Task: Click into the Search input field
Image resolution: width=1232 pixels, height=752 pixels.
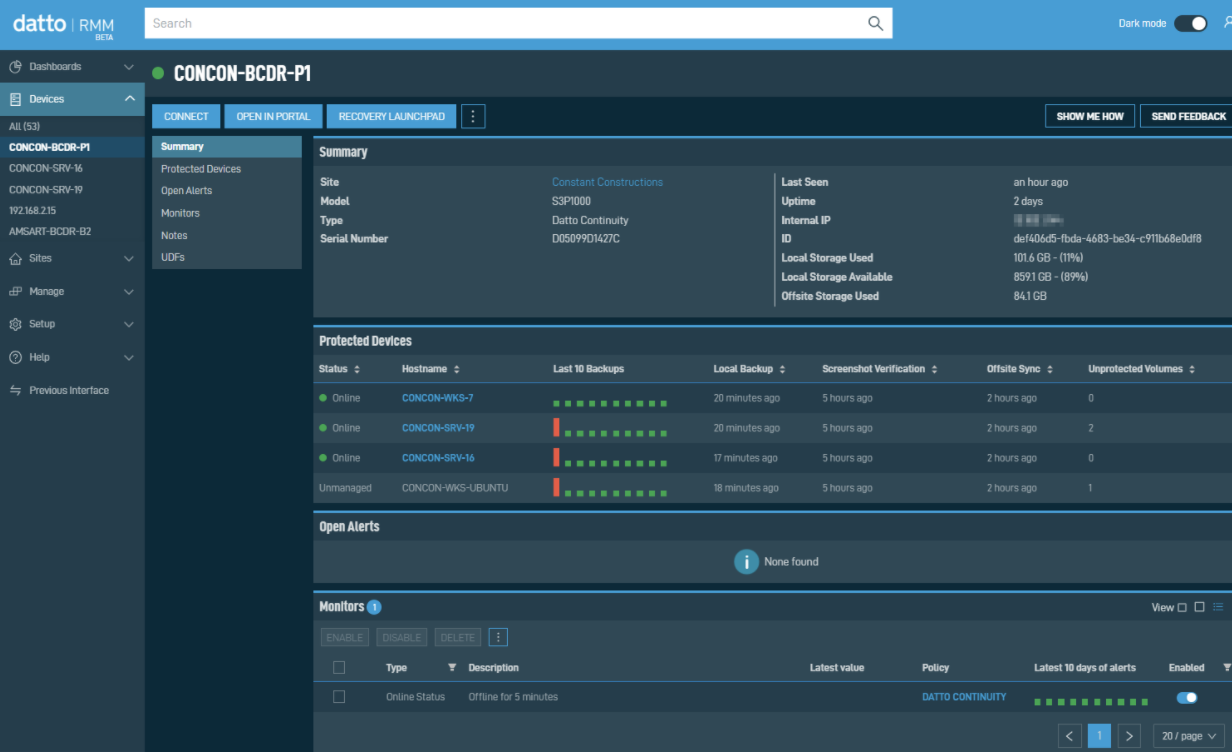Action: click(x=500, y=24)
